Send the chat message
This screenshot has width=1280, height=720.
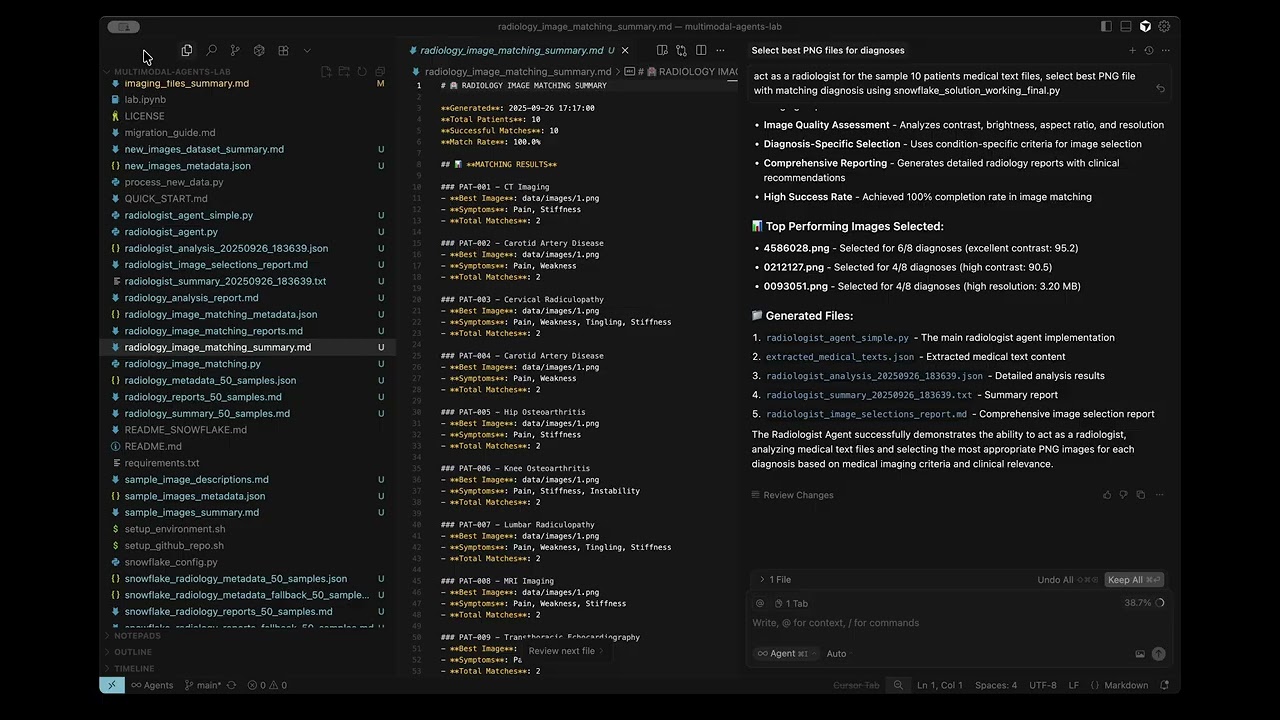click(x=1158, y=654)
